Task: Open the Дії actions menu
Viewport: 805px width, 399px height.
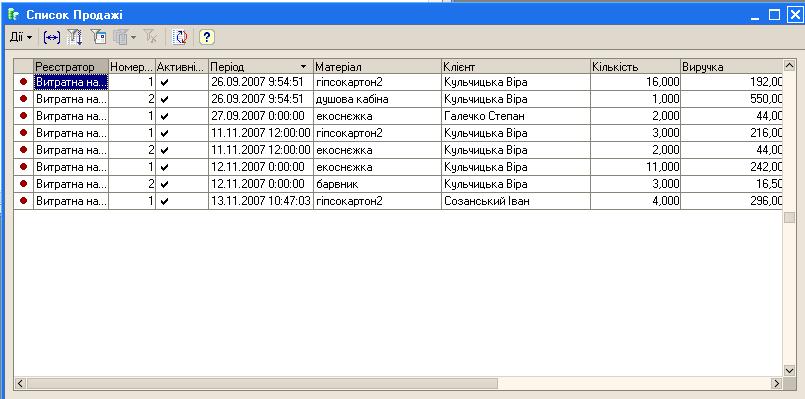Action: (x=21, y=37)
